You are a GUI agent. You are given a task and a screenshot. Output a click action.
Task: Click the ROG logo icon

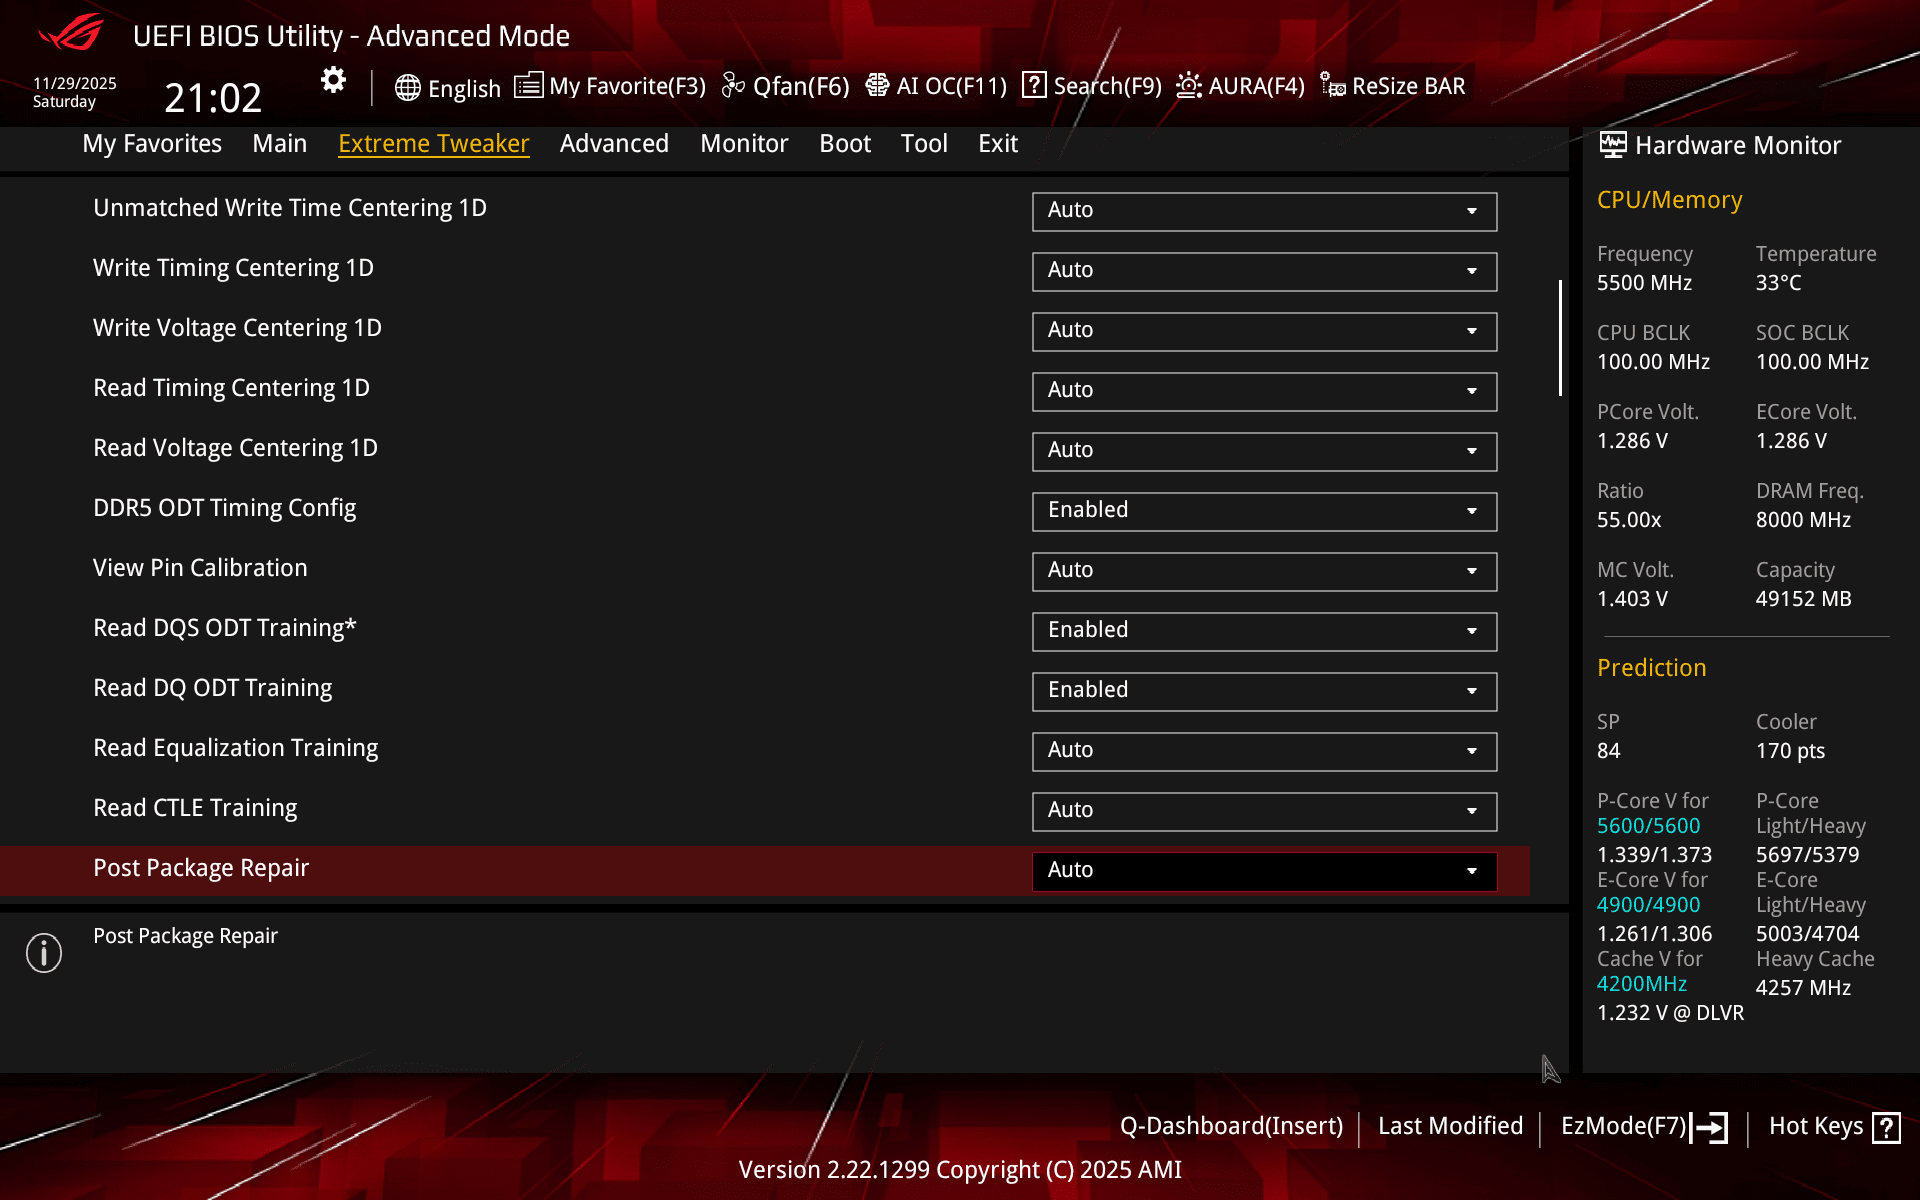[71, 33]
